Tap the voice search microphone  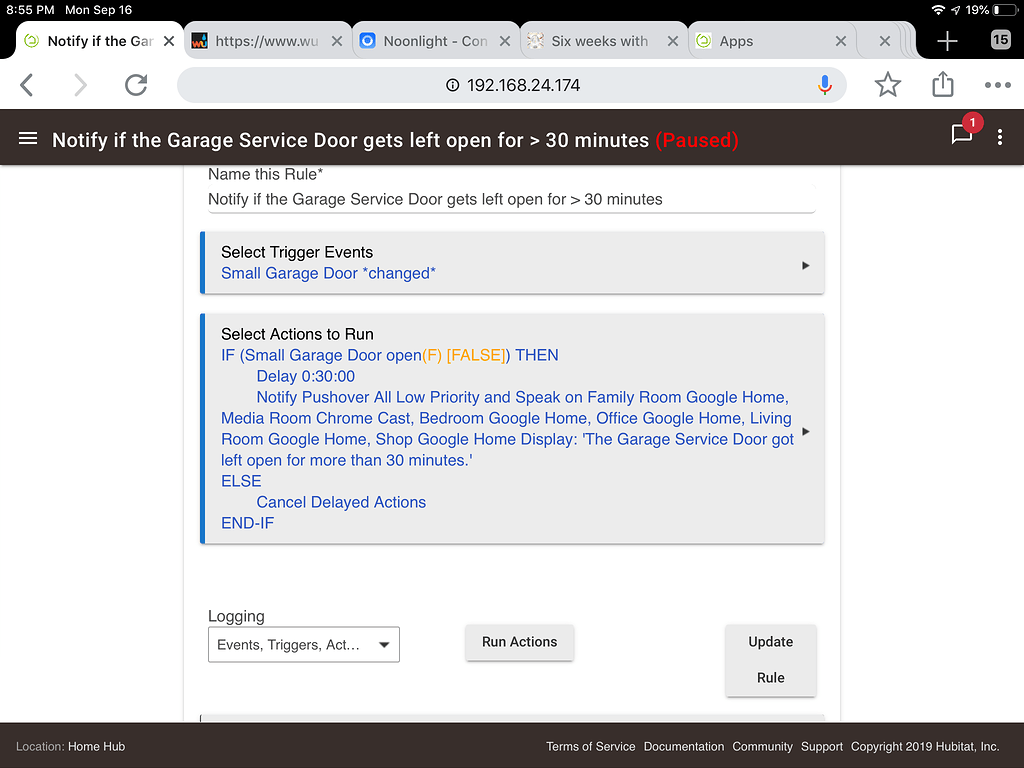(x=825, y=85)
